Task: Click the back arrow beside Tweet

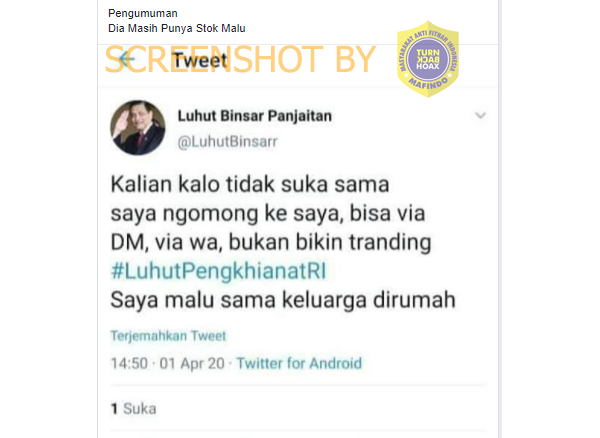Action: [x=127, y=59]
